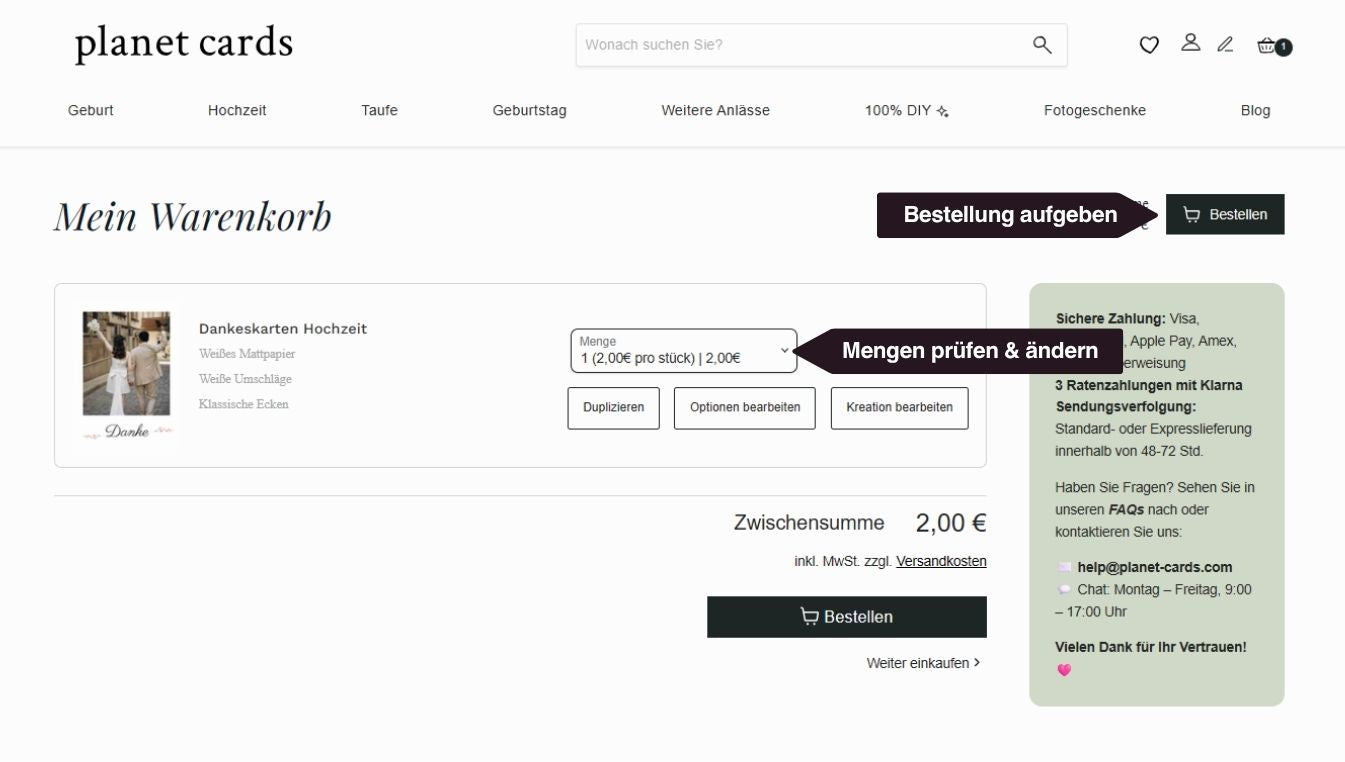Viewport: 1345px width, 762px height.
Task: Open the 100% DIY menu item
Action: [x=907, y=111]
